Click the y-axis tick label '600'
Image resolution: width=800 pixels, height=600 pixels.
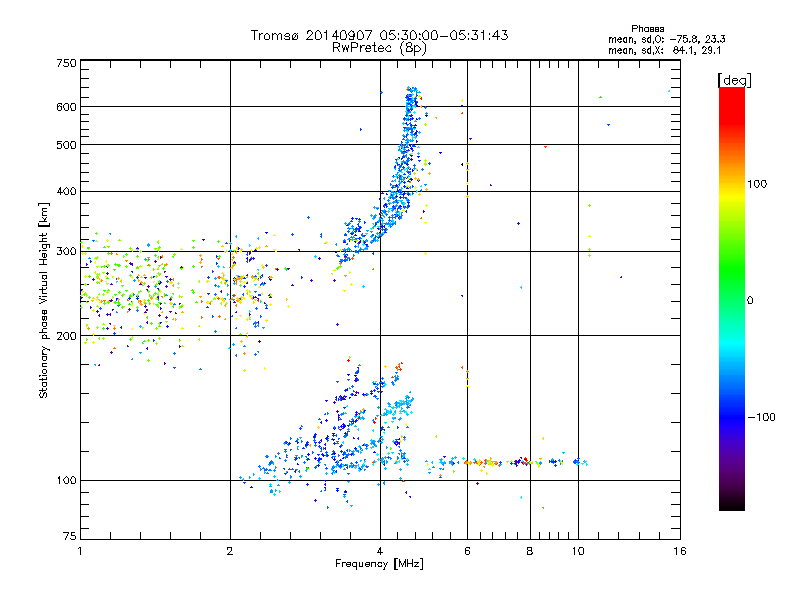(66, 107)
